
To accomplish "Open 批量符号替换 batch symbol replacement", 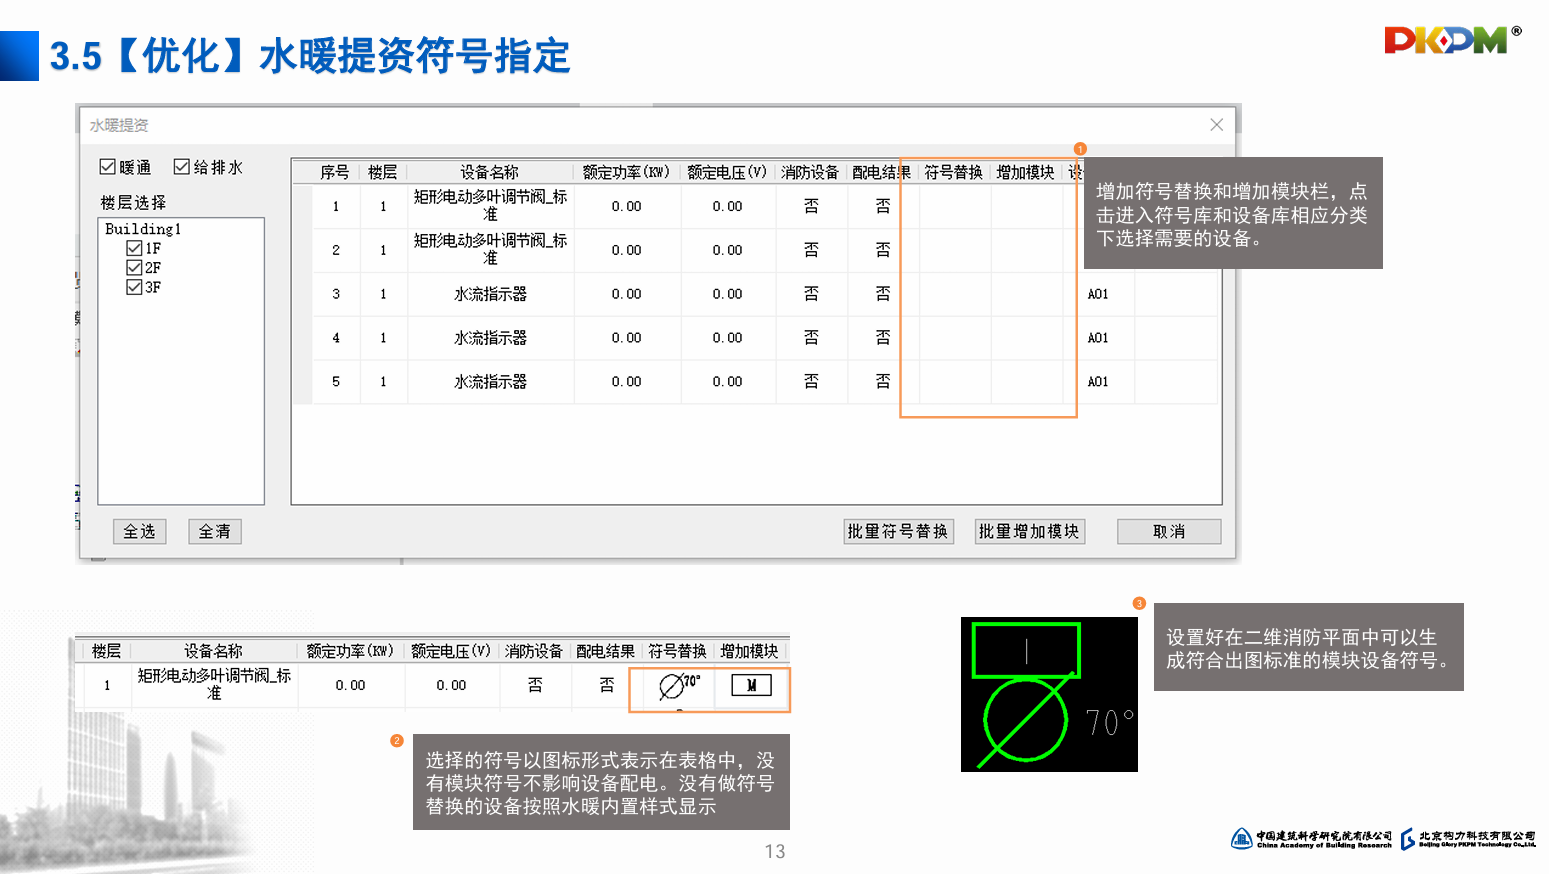I will 898,532.
